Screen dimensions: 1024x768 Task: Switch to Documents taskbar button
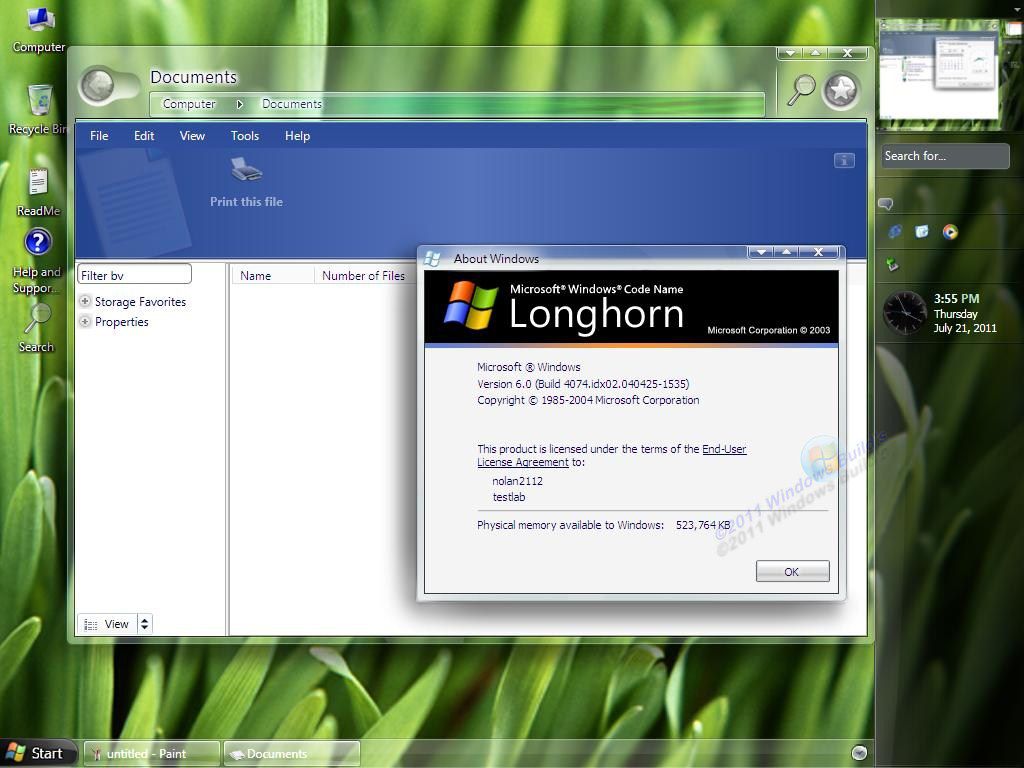(x=291, y=754)
